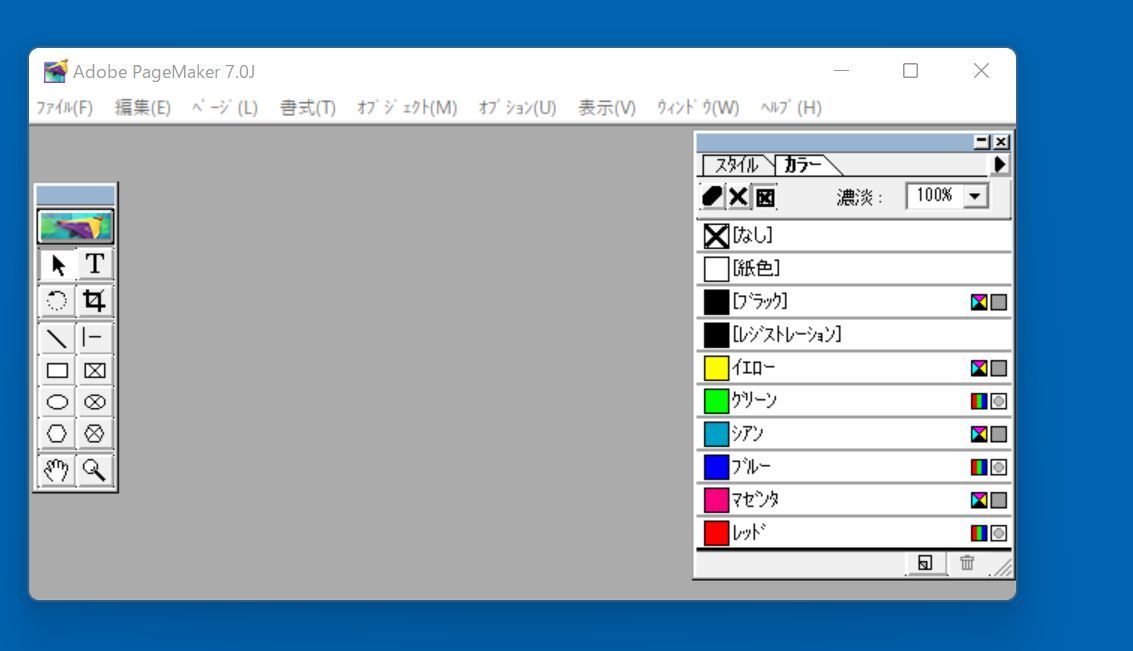Toggle fill-only mode in the color palette
Image resolution: width=1133 pixels, height=651 pixels.
pos(712,196)
